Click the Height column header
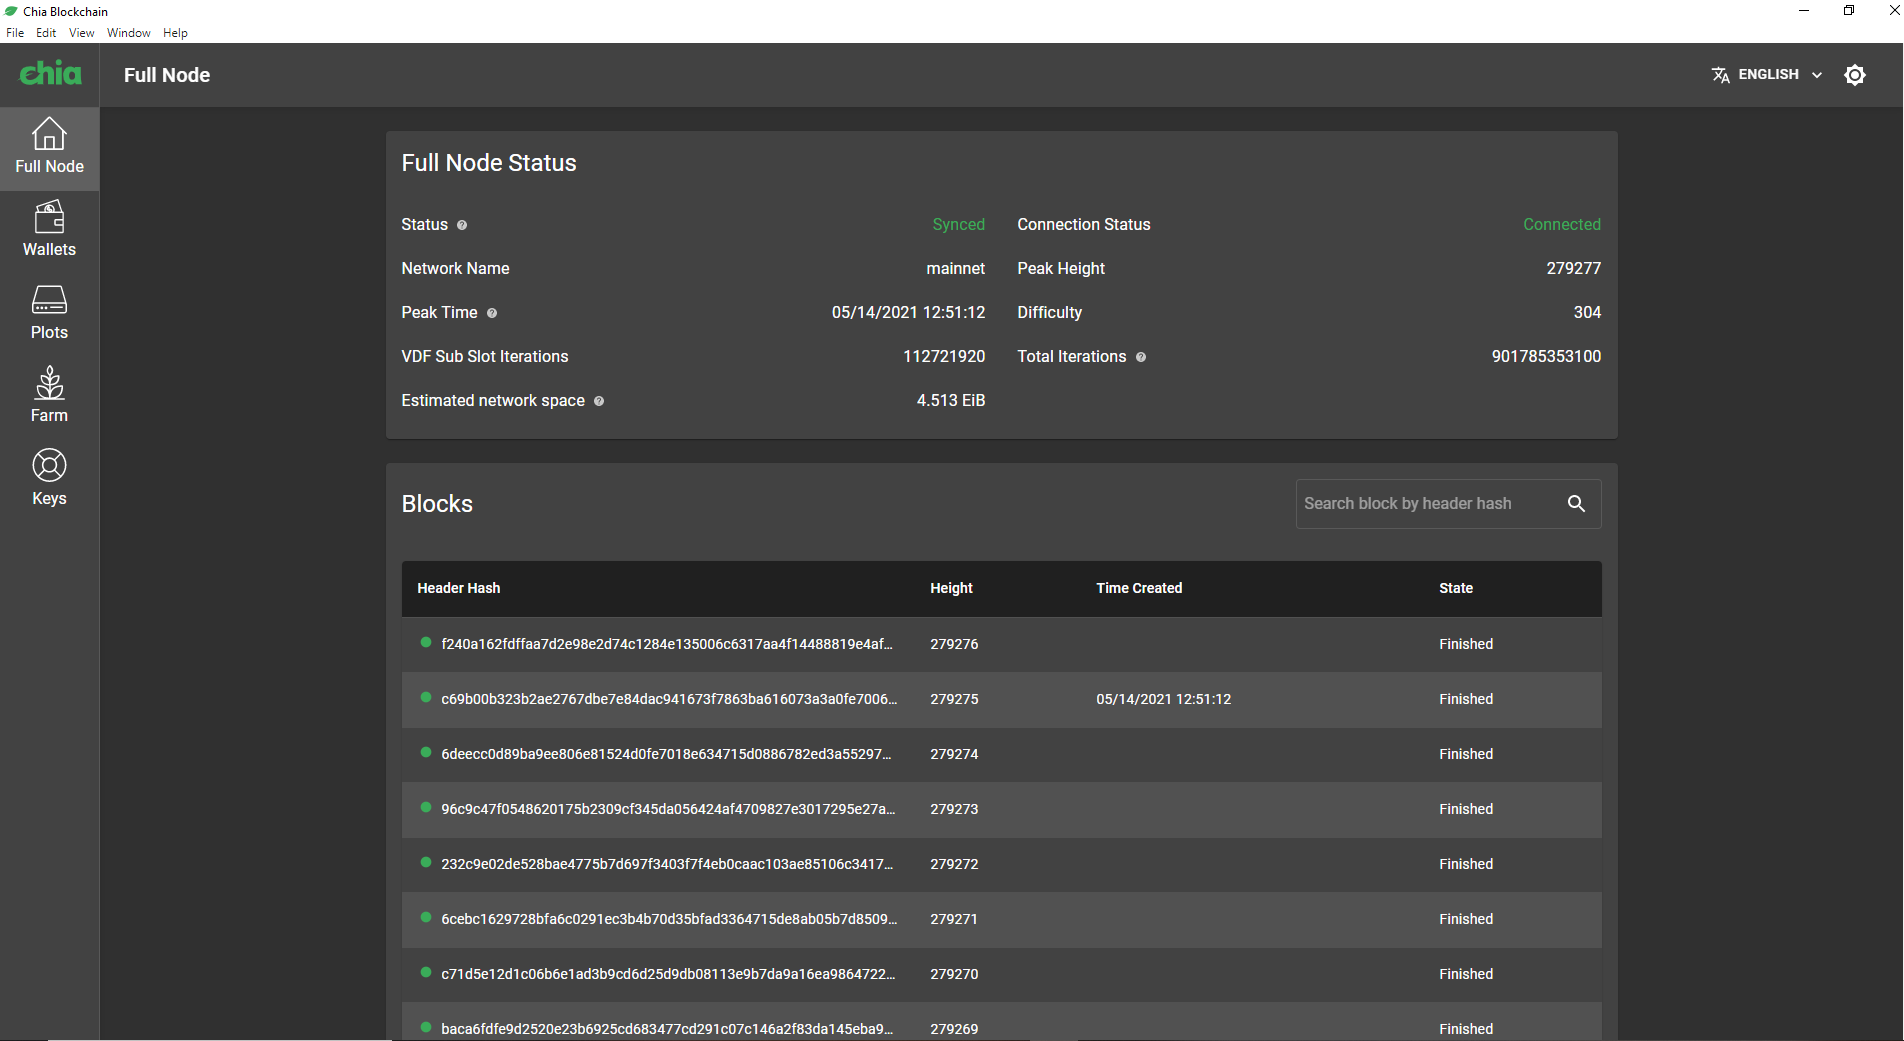The width and height of the screenshot is (1904, 1041). coord(951,588)
